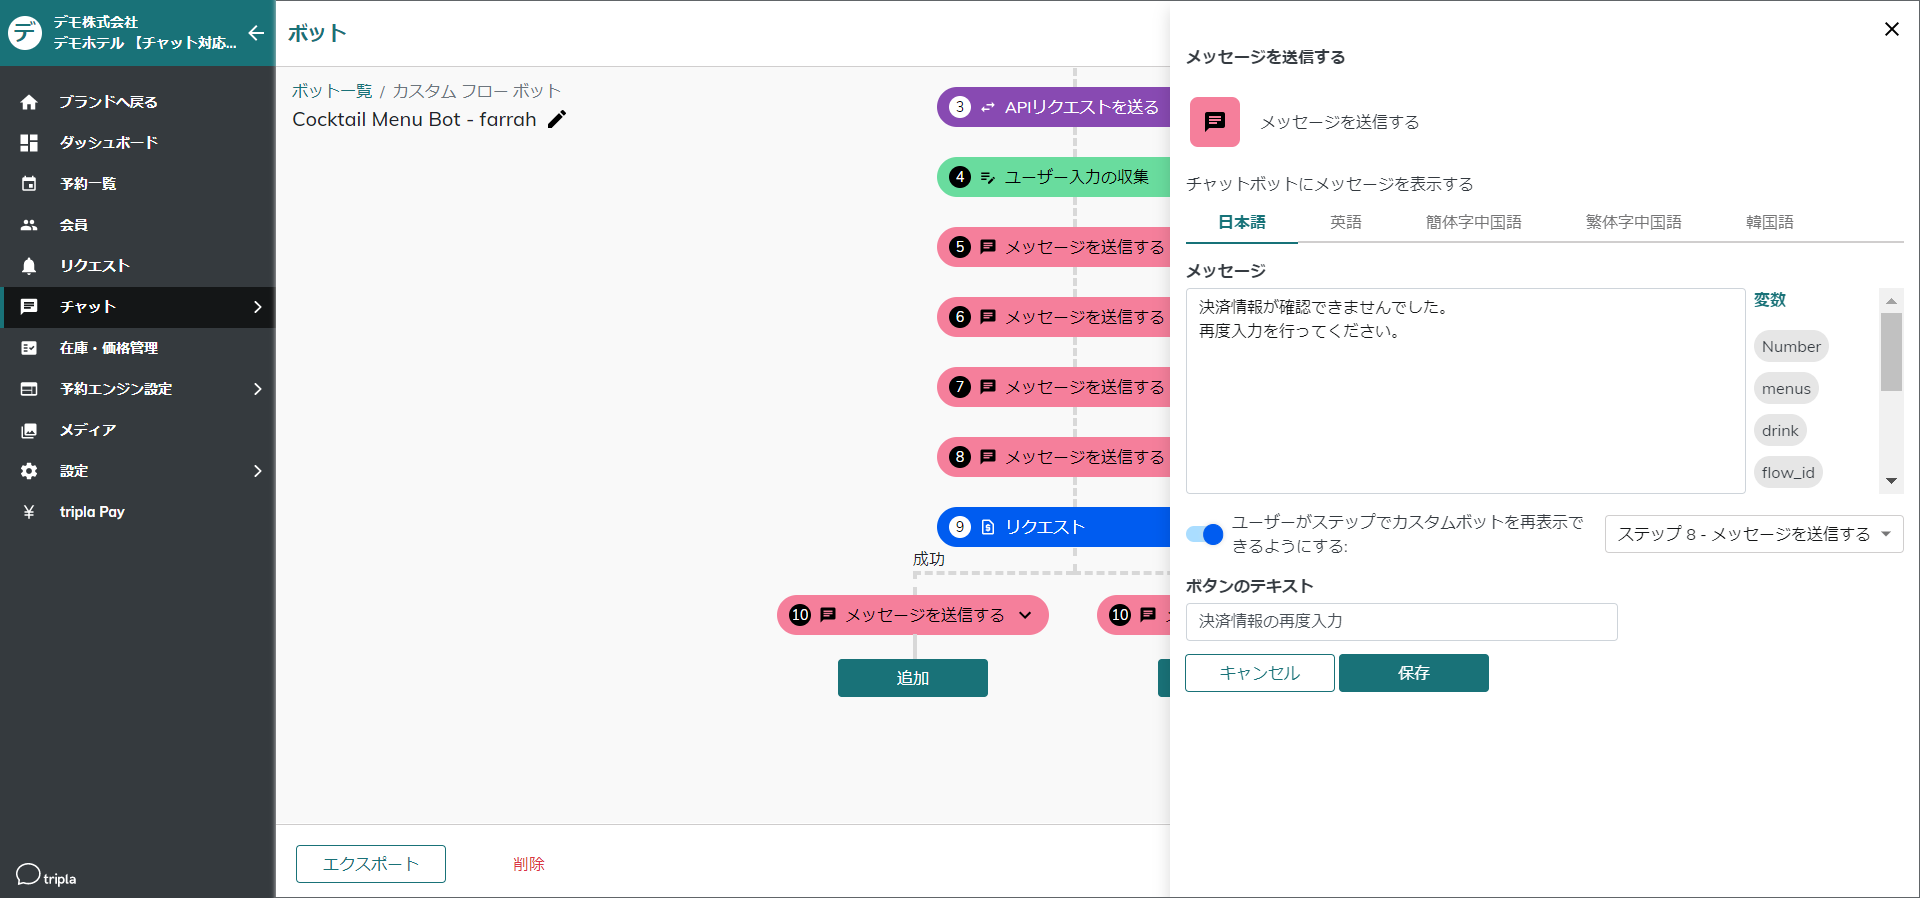The height and width of the screenshot is (898, 1920).
Task: Open the ステップ 8 step dropdown
Action: tap(1753, 534)
